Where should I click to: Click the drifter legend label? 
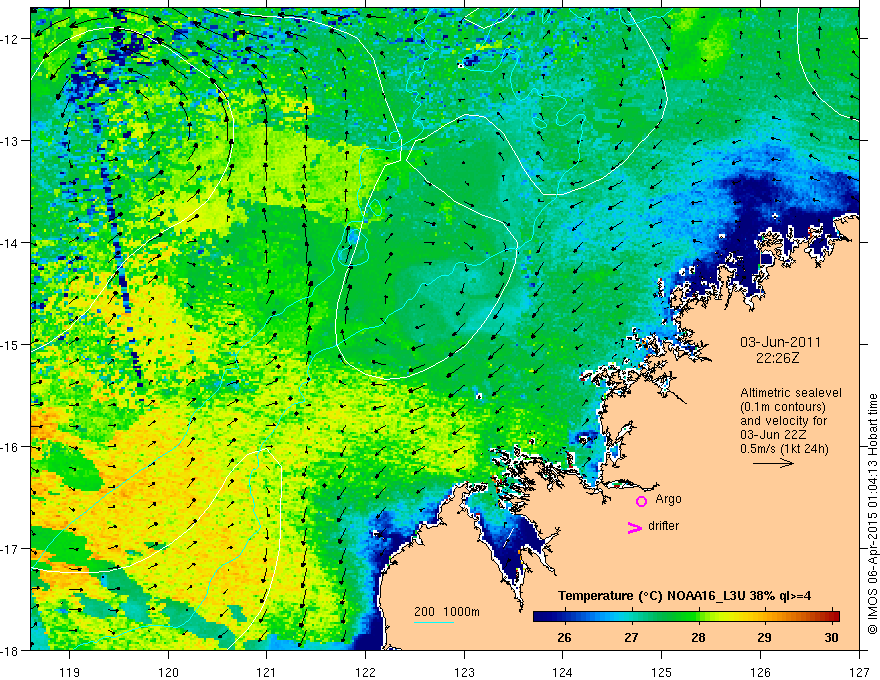[663, 526]
